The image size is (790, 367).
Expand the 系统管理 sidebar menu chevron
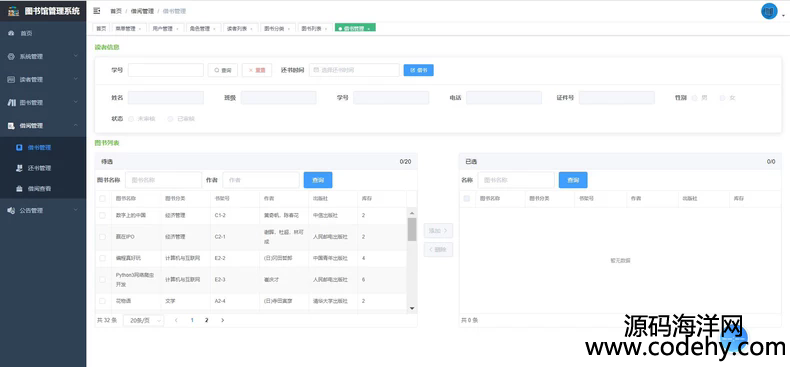tap(76, 56)
